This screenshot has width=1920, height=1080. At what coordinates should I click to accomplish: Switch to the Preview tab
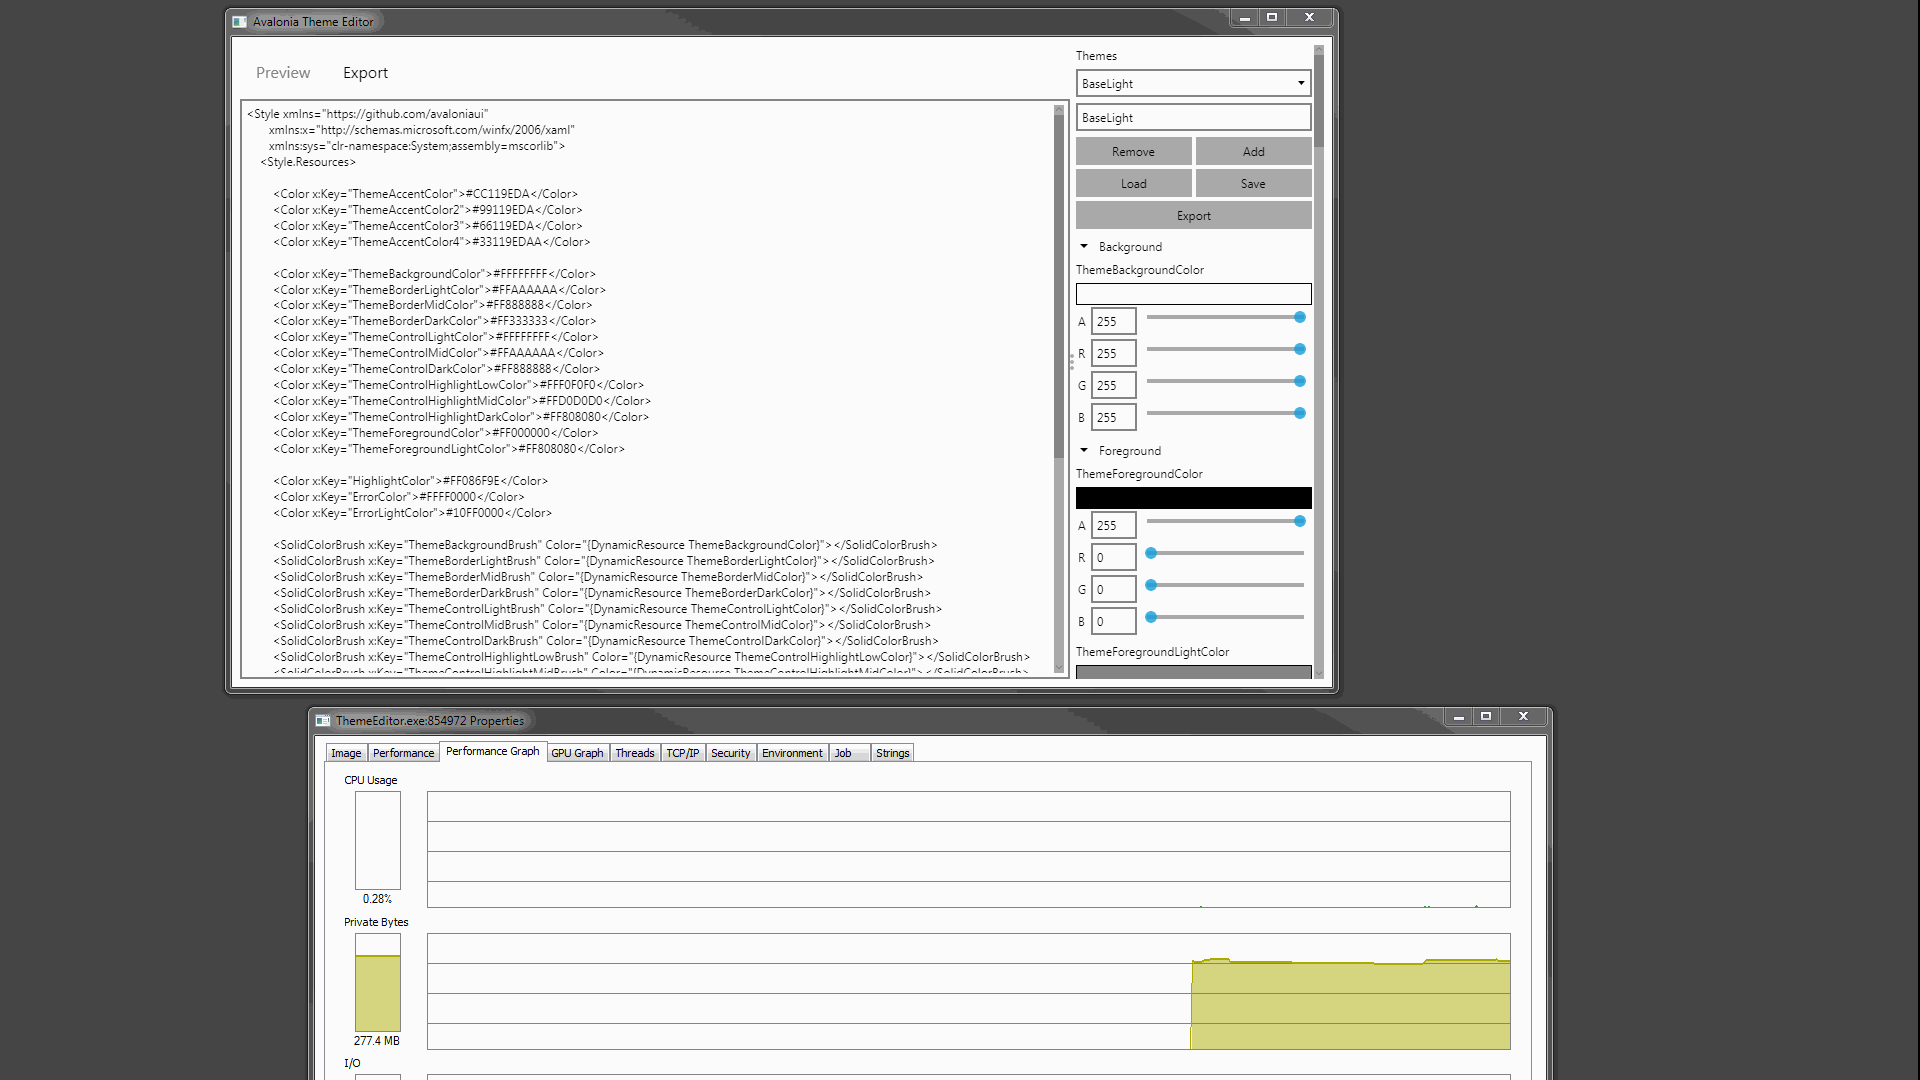pos(282,72)
